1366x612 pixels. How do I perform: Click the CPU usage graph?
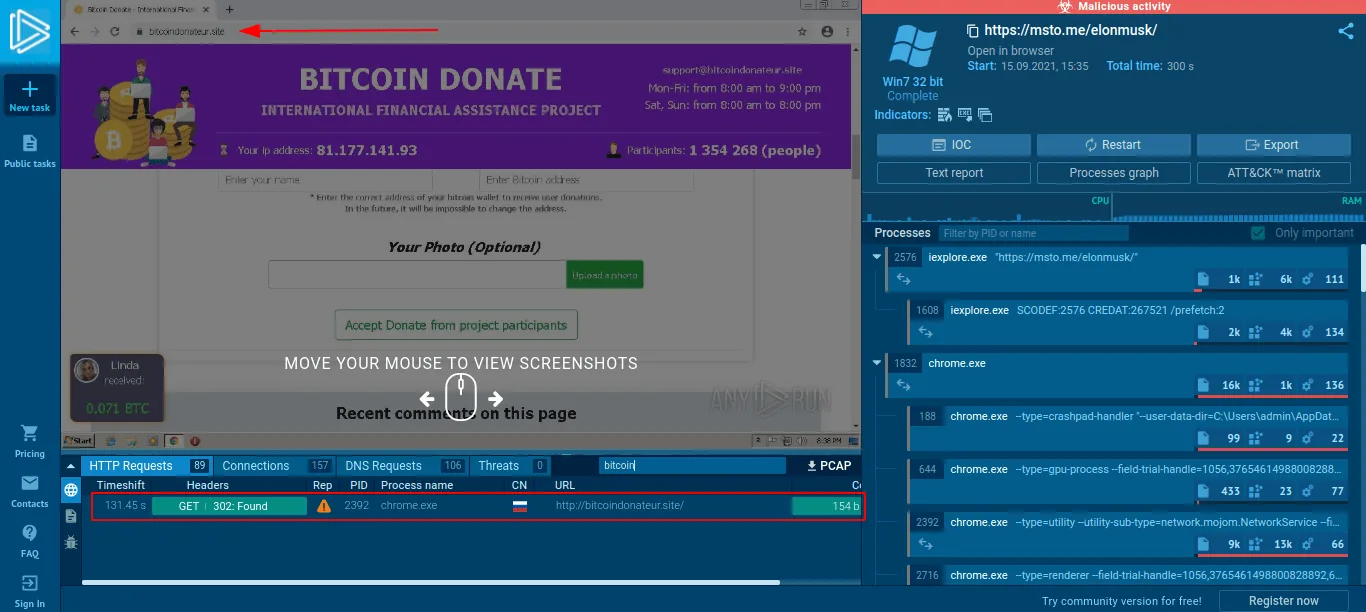click(987, 208)
